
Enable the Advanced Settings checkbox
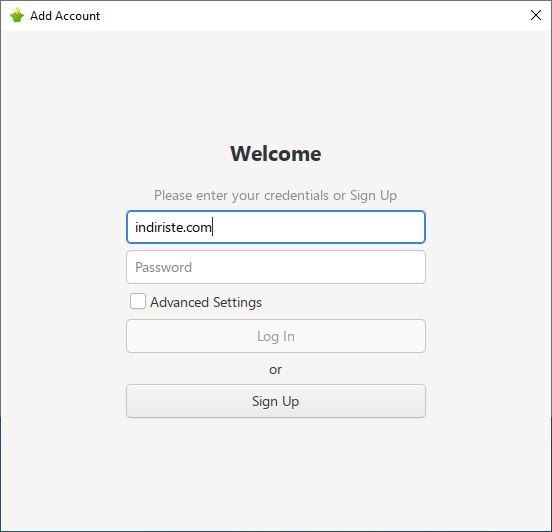pyautogui.click(x=138, y=302)
